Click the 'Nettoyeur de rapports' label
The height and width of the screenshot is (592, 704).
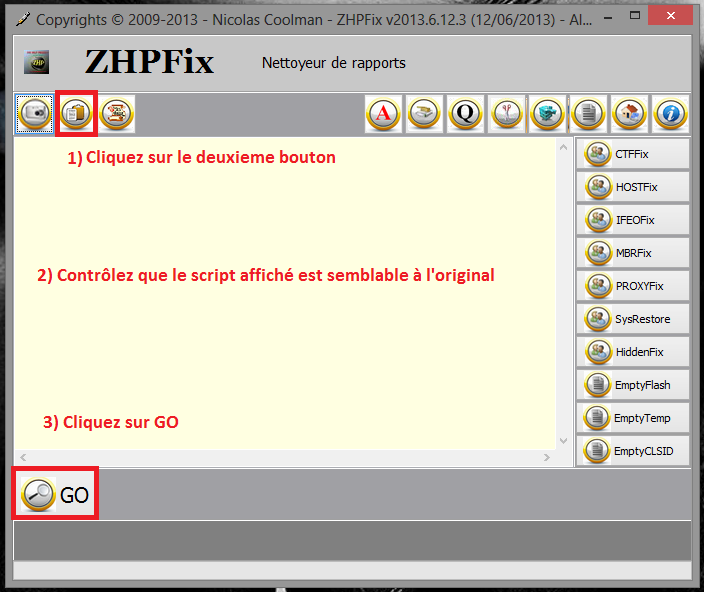[x=334, y=63]
